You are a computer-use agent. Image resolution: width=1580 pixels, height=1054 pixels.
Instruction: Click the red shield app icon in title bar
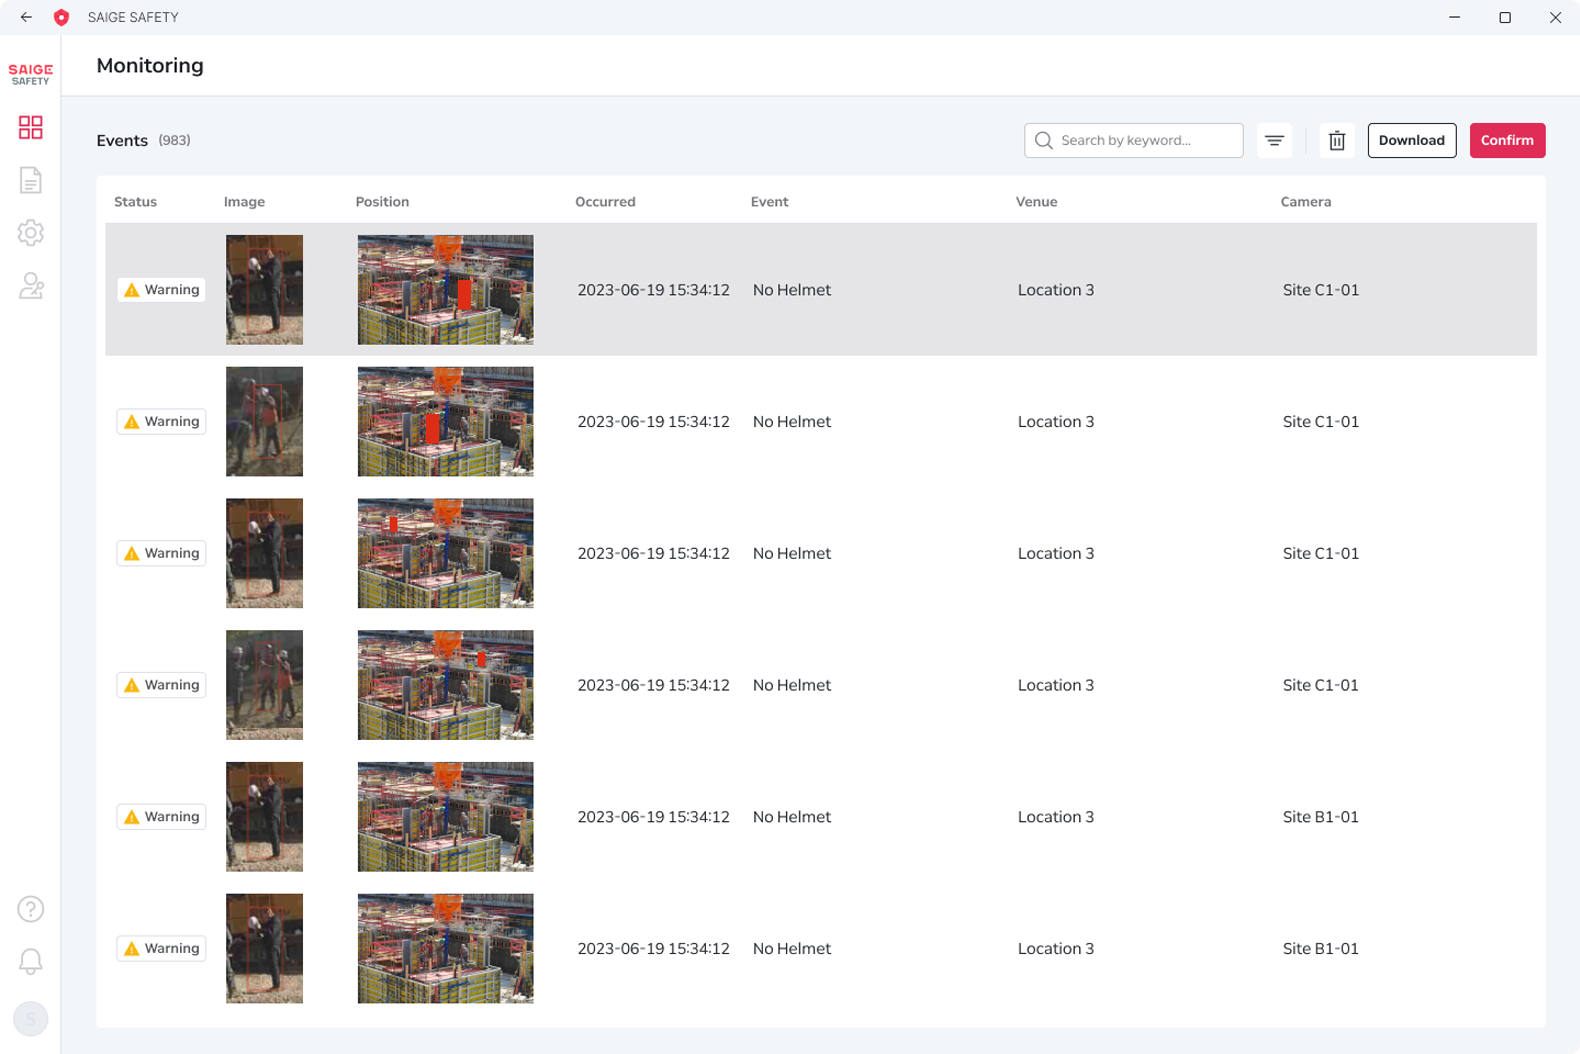[61, 17]
